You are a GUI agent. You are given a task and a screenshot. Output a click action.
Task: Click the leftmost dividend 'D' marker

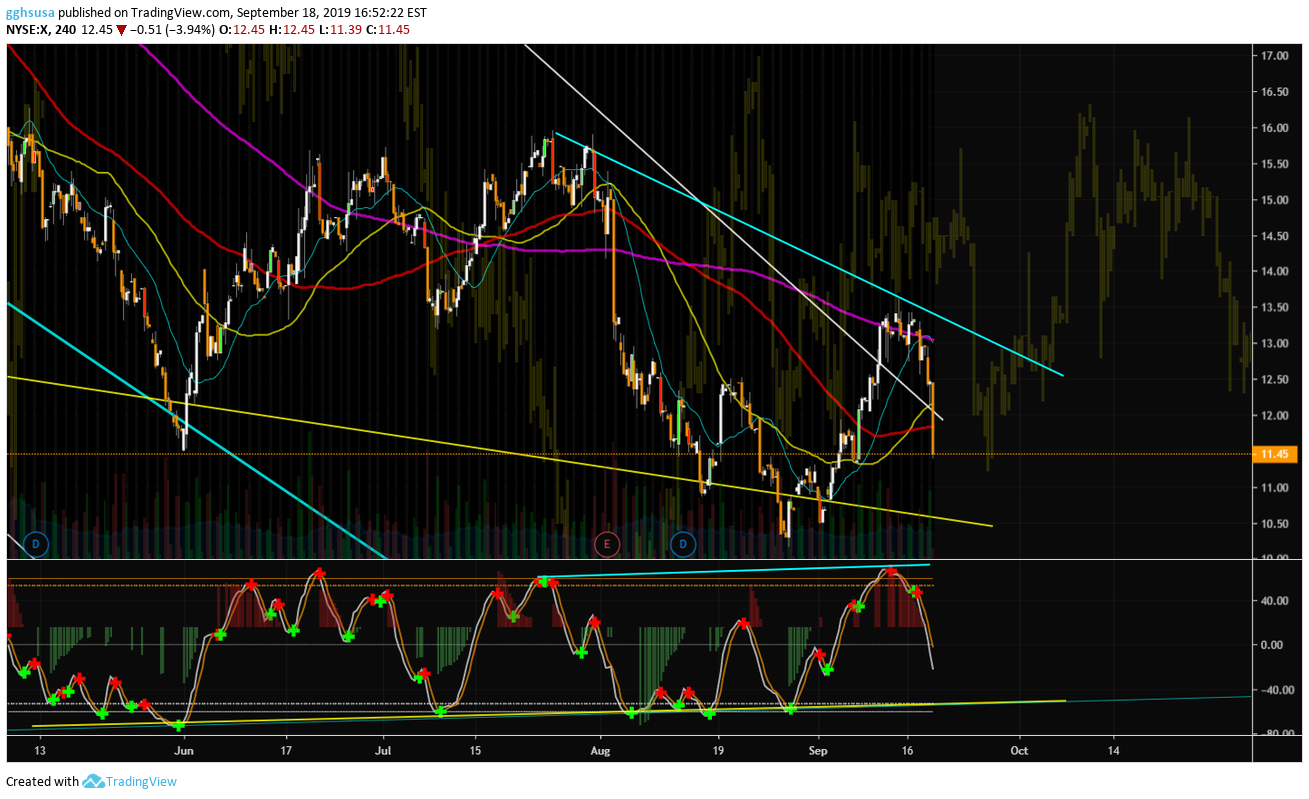[36, 544]
